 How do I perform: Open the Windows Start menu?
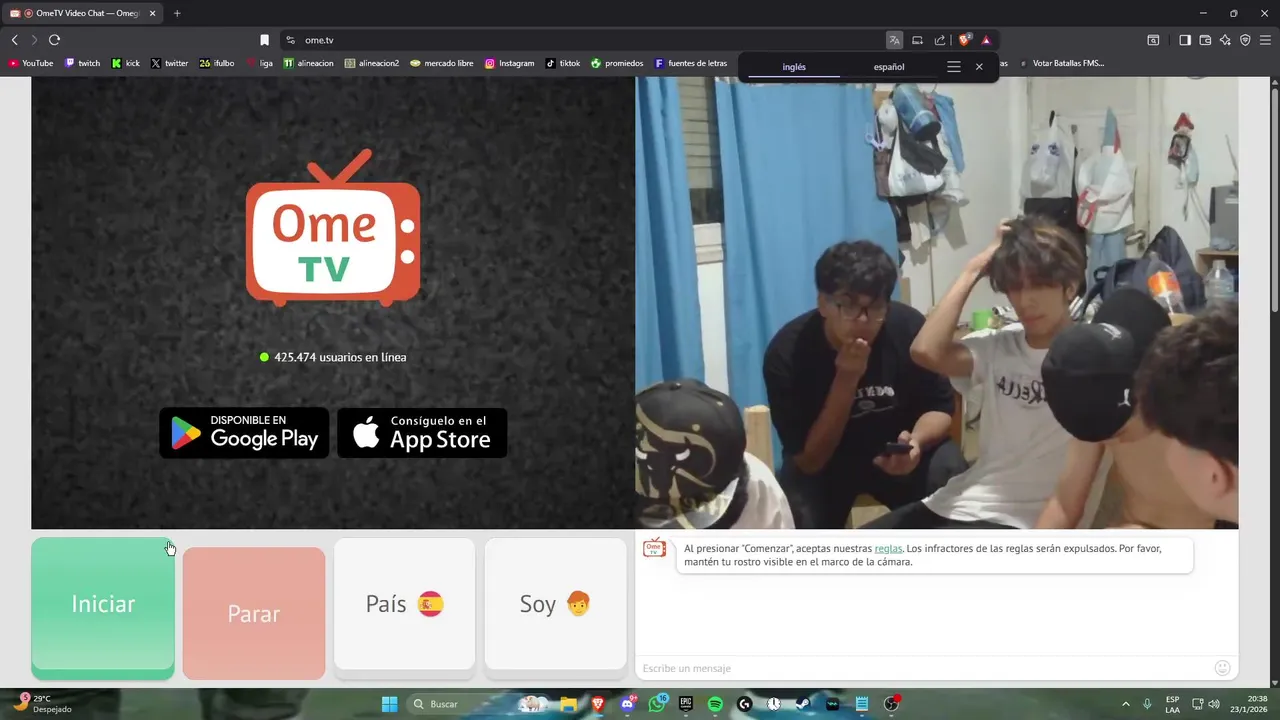click(x=390, y=704)
